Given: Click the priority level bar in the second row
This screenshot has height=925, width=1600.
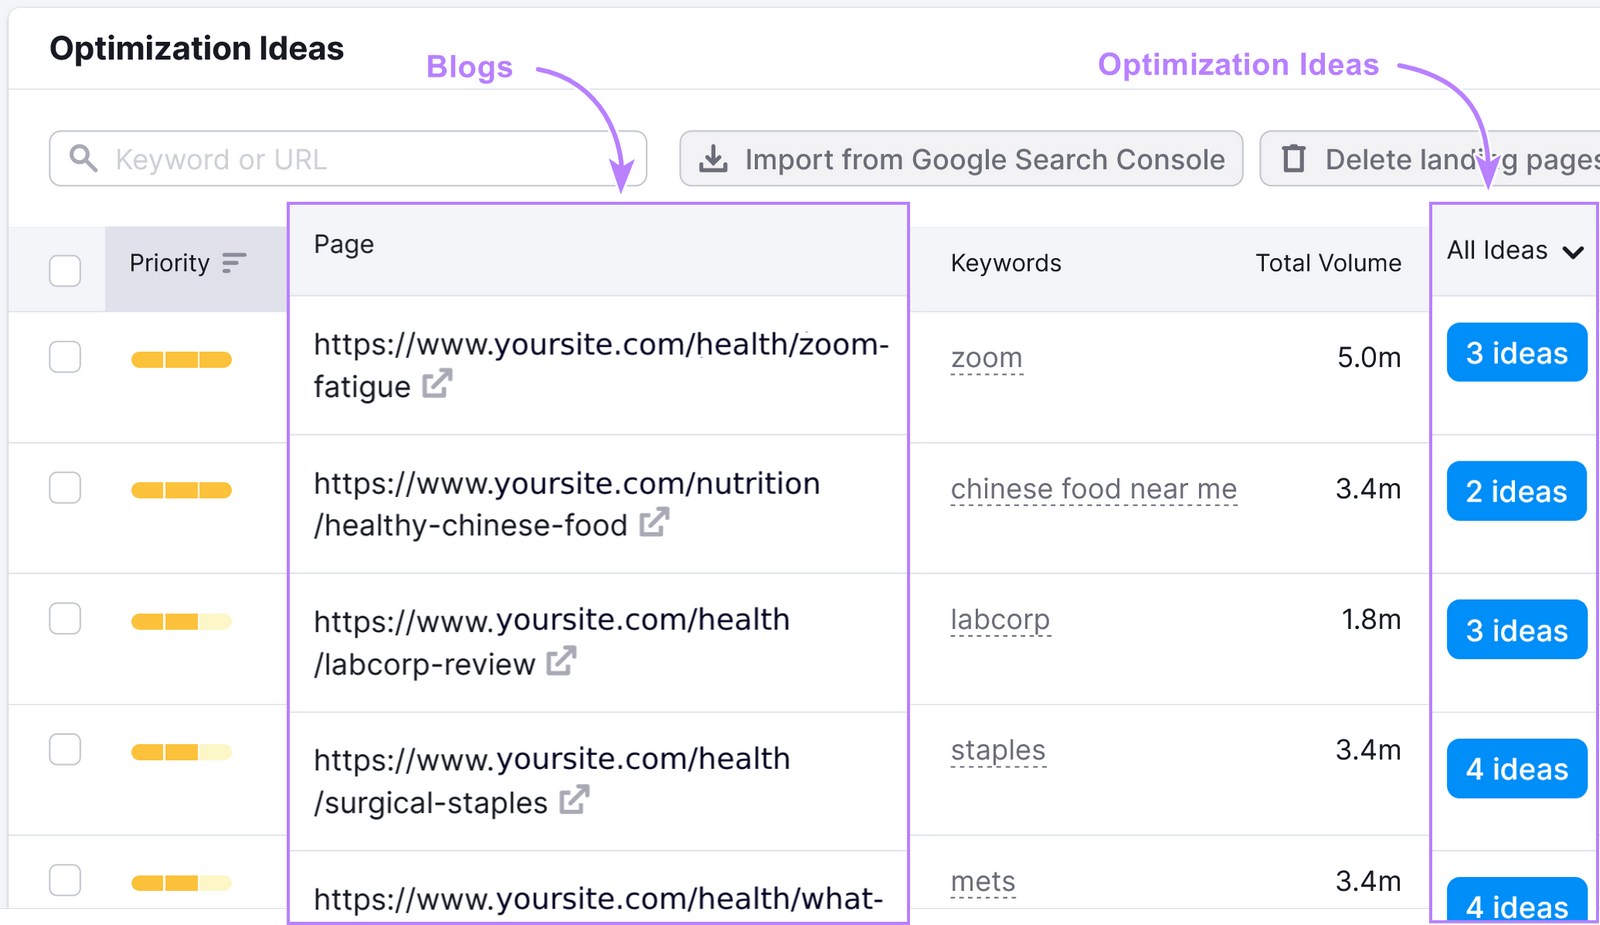Looking at the screenshot, I should click(181, 489).
